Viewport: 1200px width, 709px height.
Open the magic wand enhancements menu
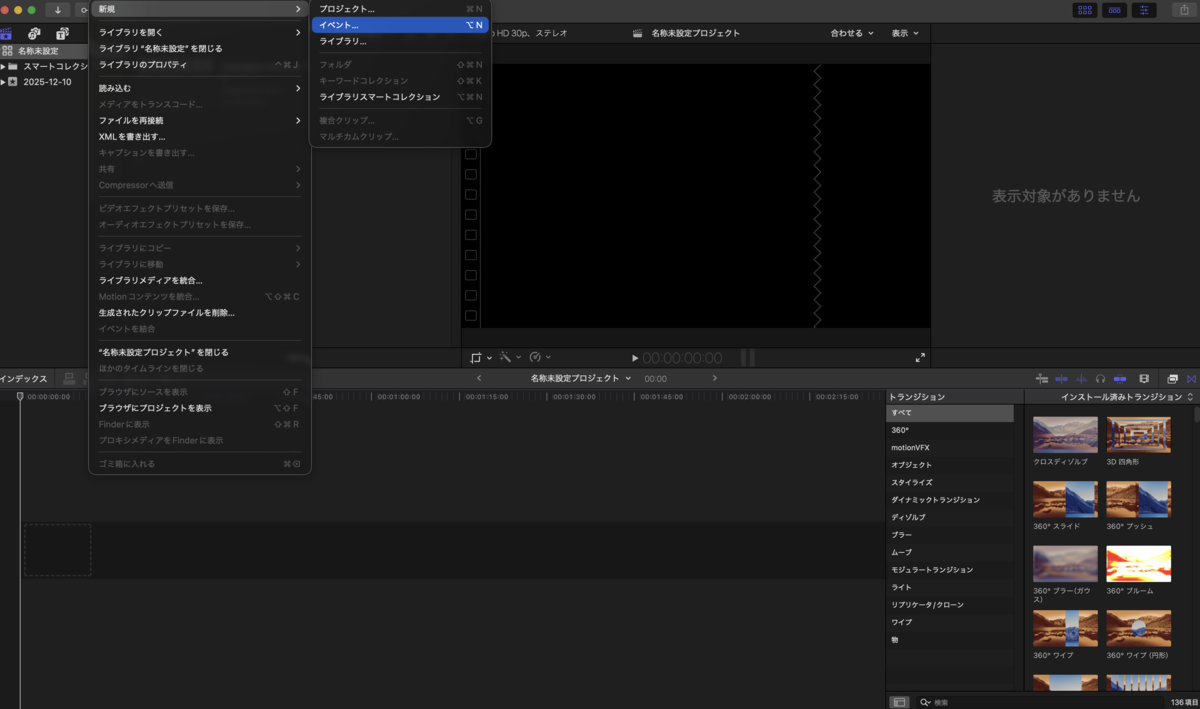[x=509, y=357]
